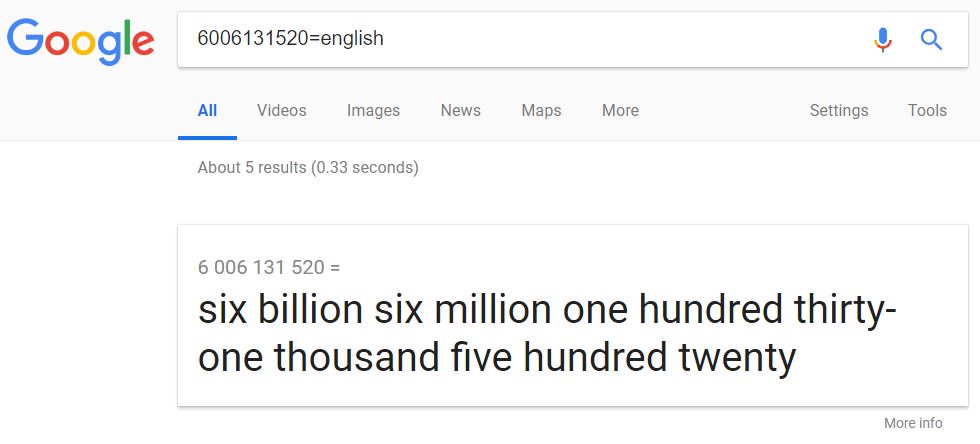Switch to the Videos tab
Viewport: 980px width, 444px height.
[282, 111]
